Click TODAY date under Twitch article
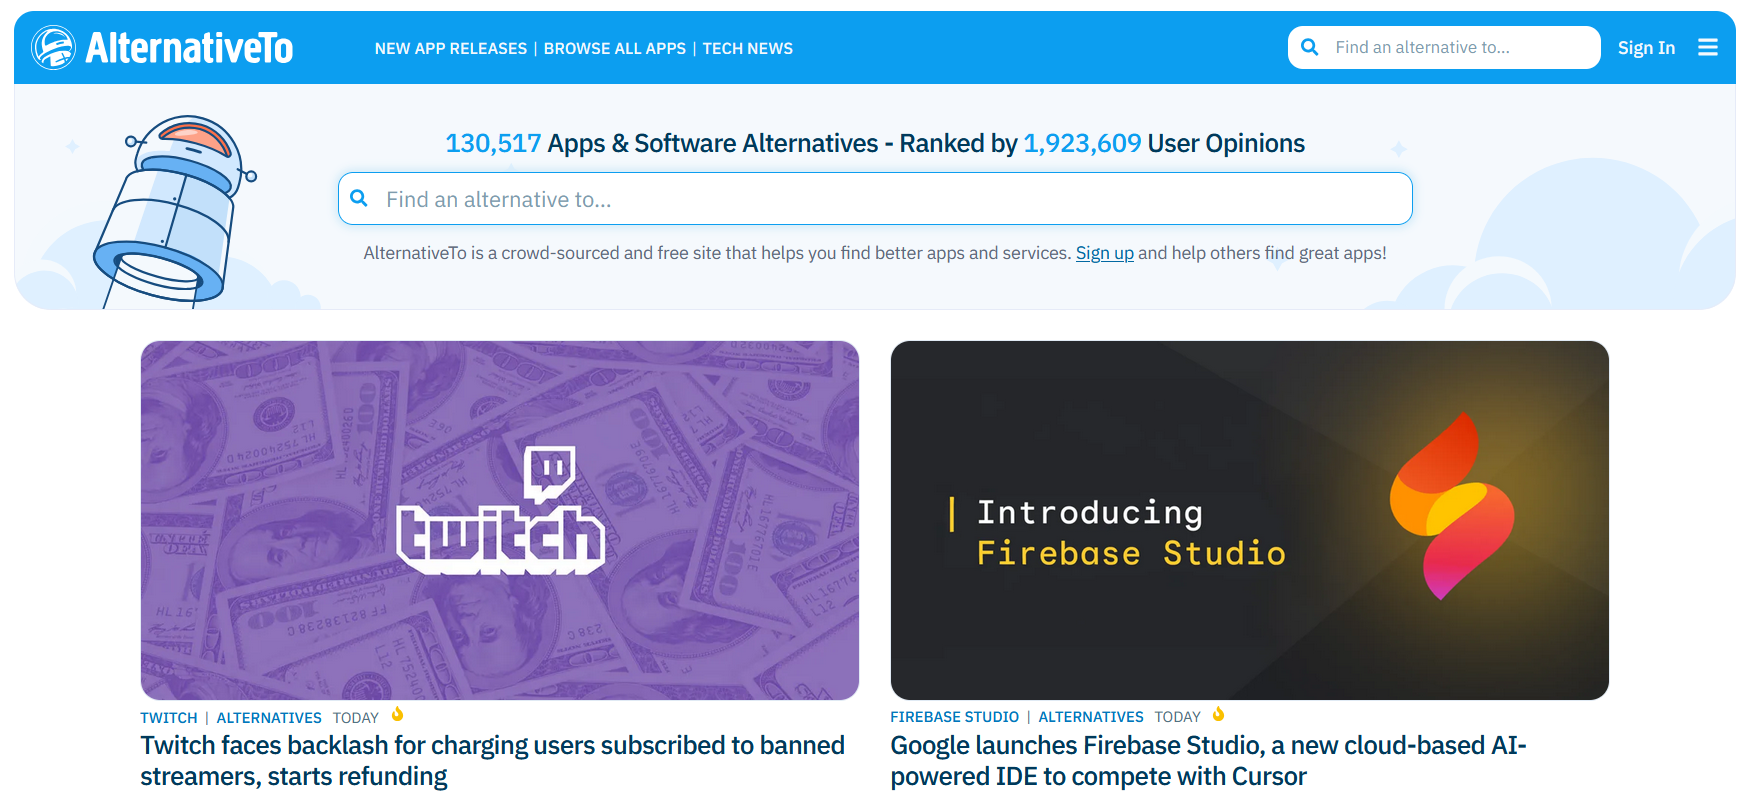The height and width of the screenshot is (808, 1762). point(356,718)
